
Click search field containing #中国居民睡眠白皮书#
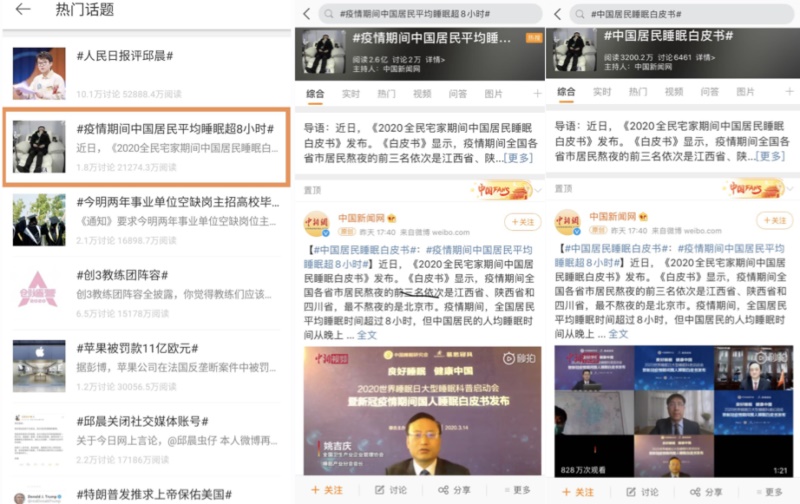pyautogui.click(x=682, y=14)
